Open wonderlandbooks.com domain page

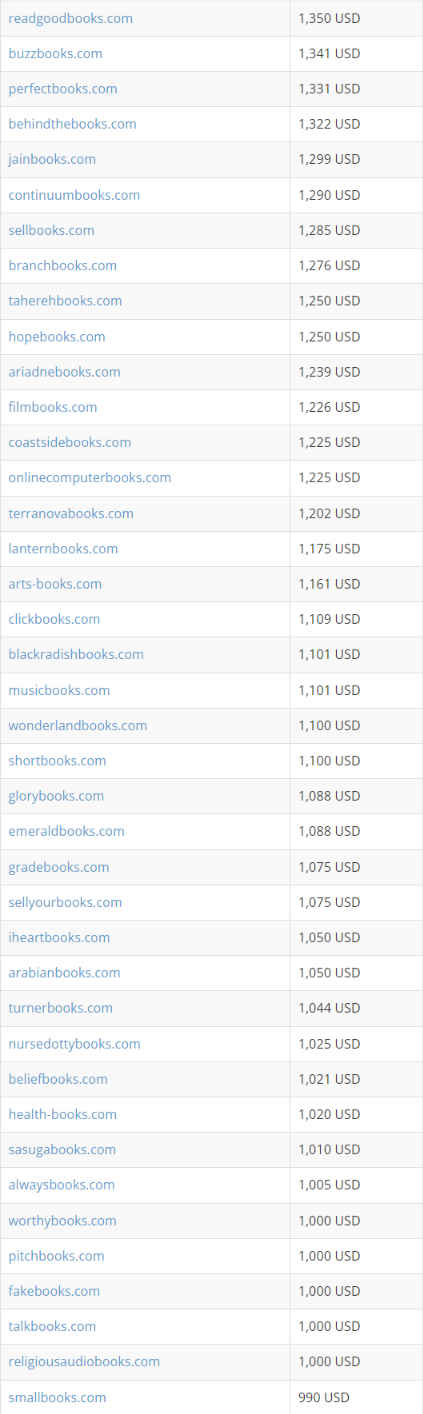pos(78,726)
